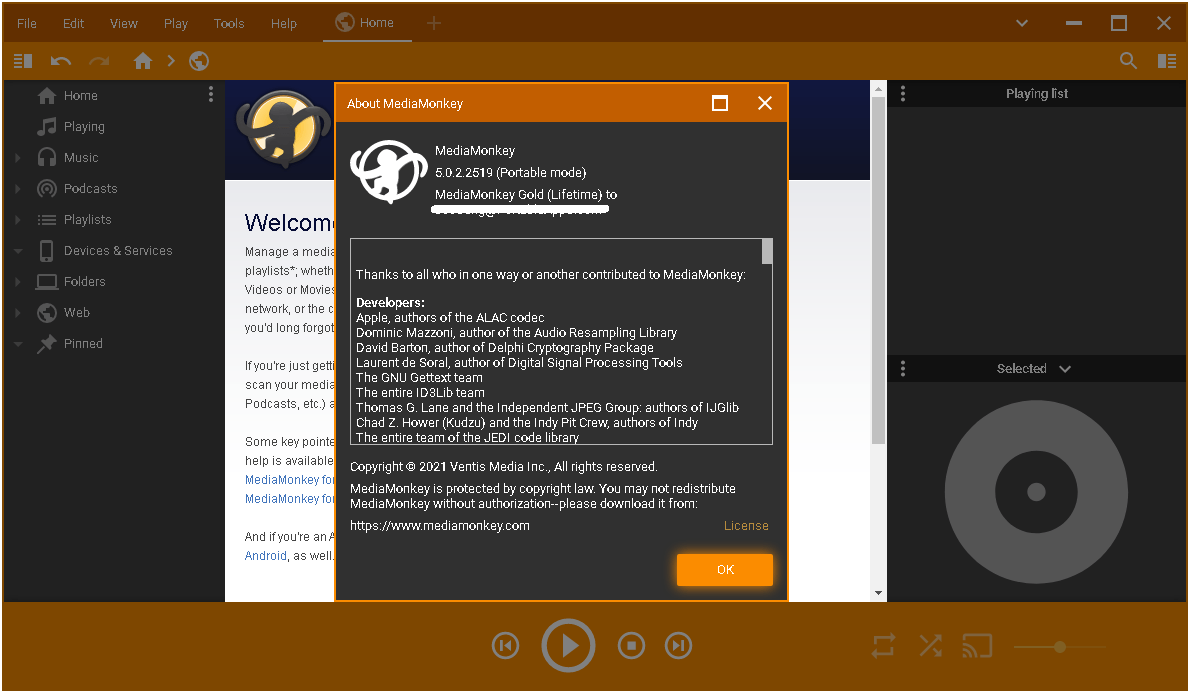Collapse the Pinned tree arrow

tap(17, 344)
